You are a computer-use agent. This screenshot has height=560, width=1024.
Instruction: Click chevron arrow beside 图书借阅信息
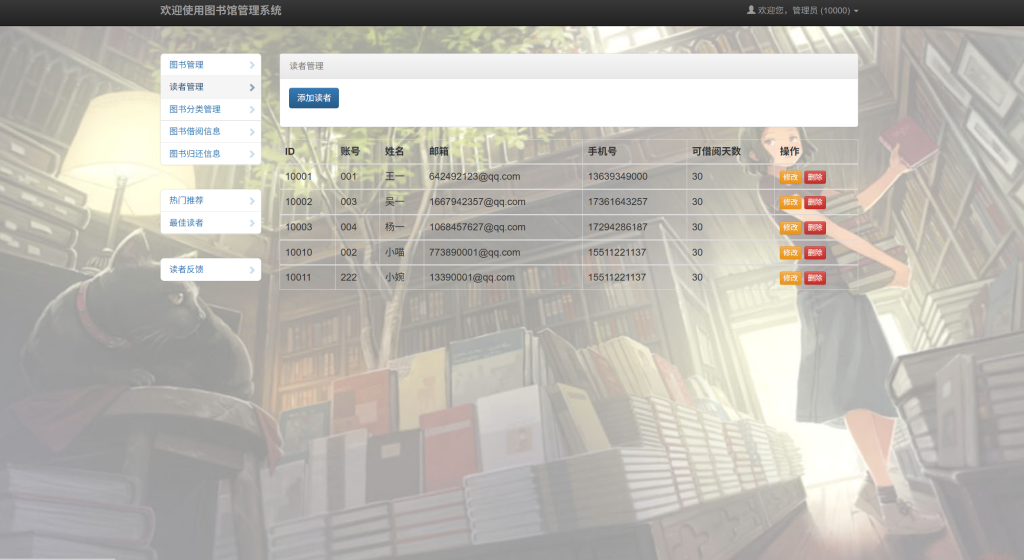click(x=252, y=132)
